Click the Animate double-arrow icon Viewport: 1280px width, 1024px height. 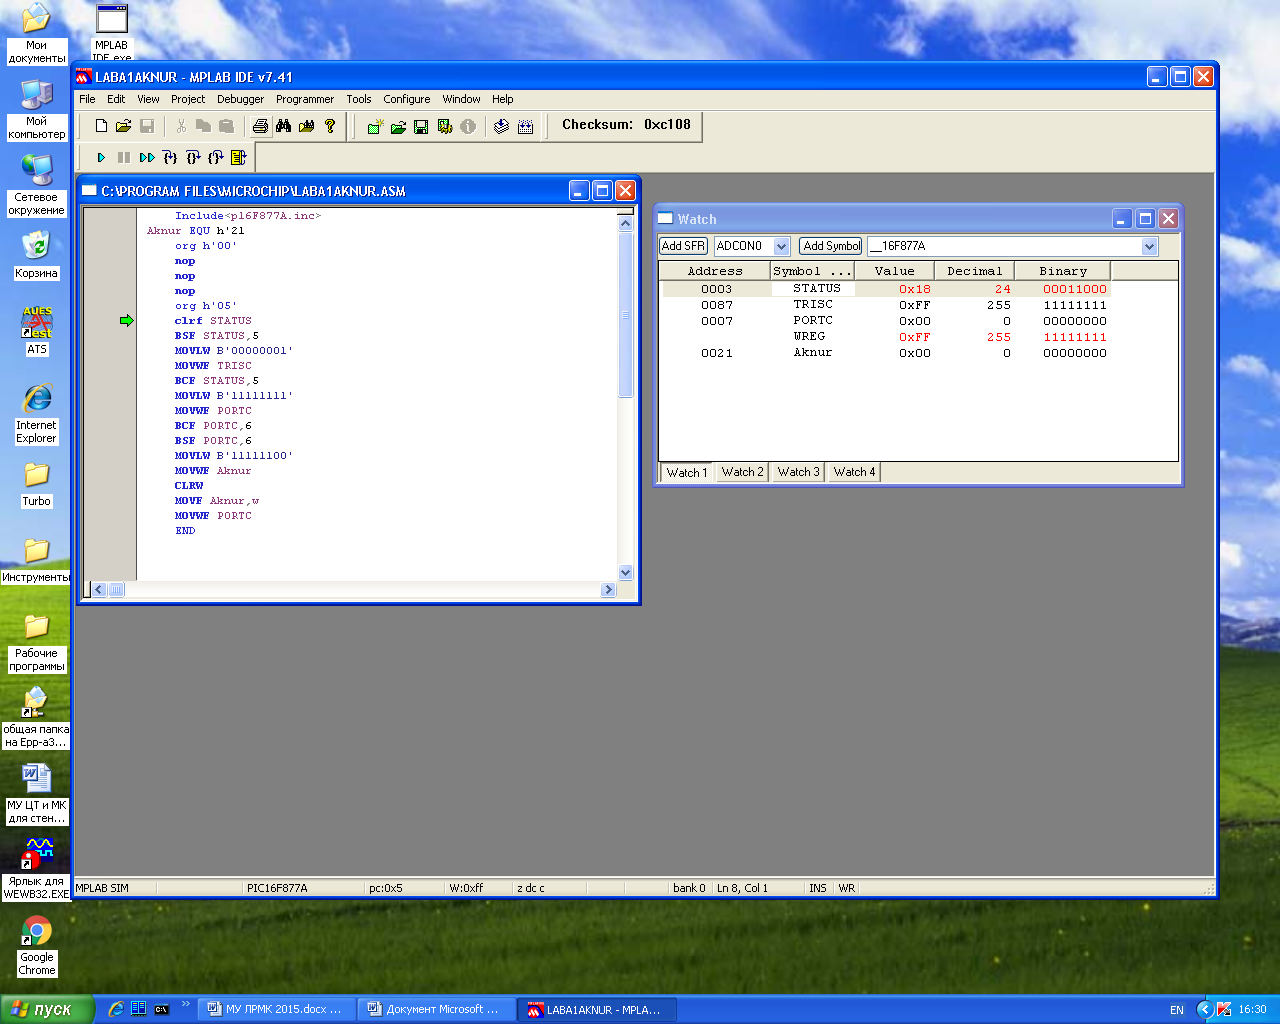coord(147,158)
